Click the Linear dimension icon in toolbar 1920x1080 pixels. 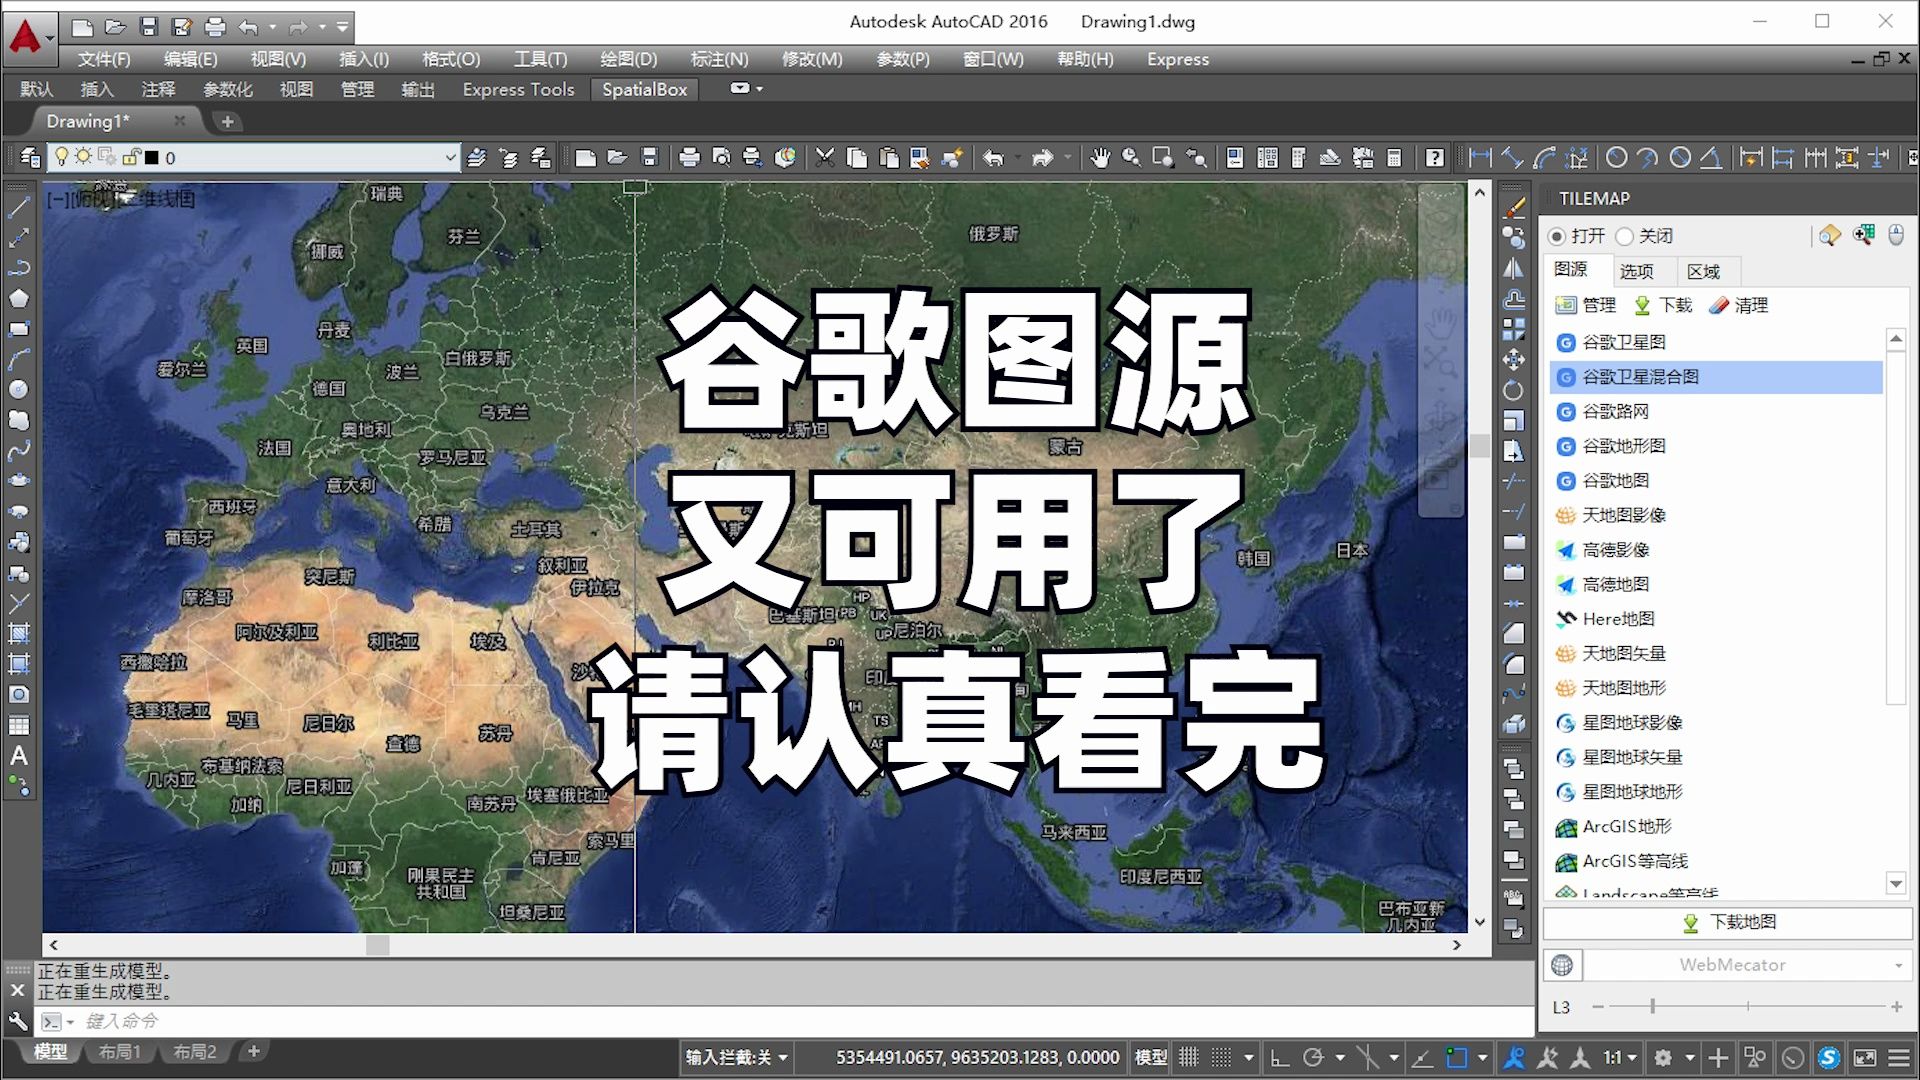coord(1481,157)
